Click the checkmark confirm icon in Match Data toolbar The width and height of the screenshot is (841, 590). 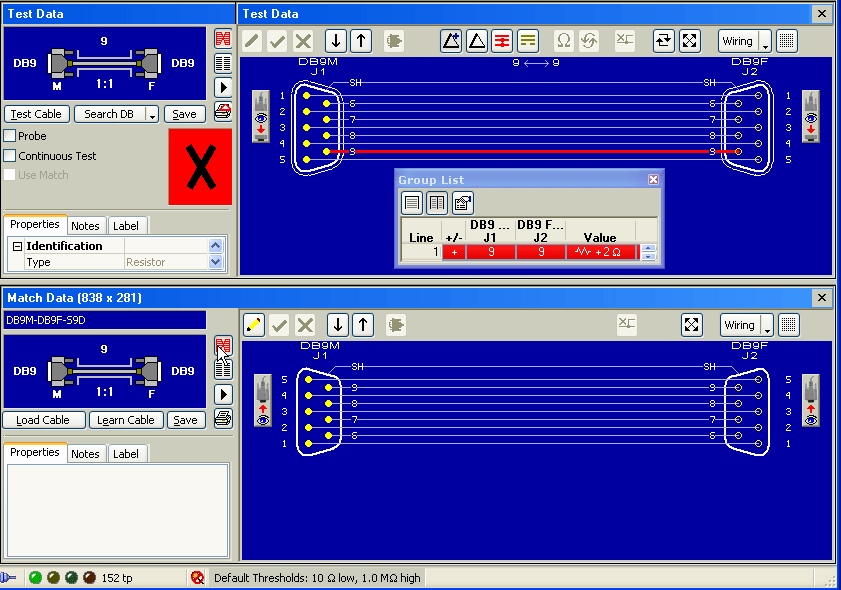277,325
